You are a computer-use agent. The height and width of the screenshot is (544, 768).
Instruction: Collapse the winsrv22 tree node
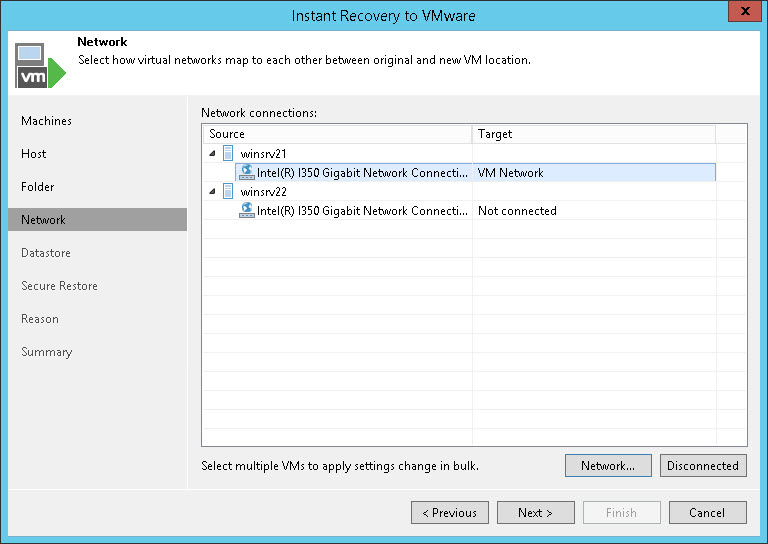211,191
